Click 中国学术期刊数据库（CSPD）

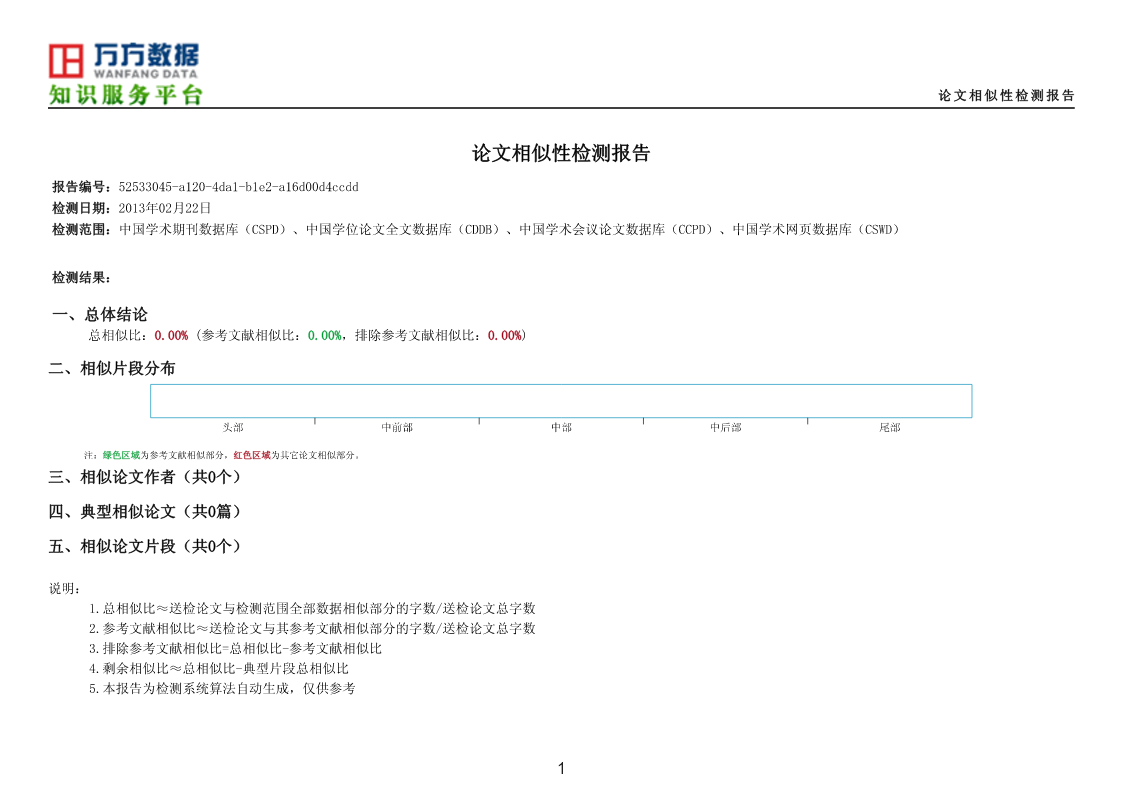click(x=203, y=230)
